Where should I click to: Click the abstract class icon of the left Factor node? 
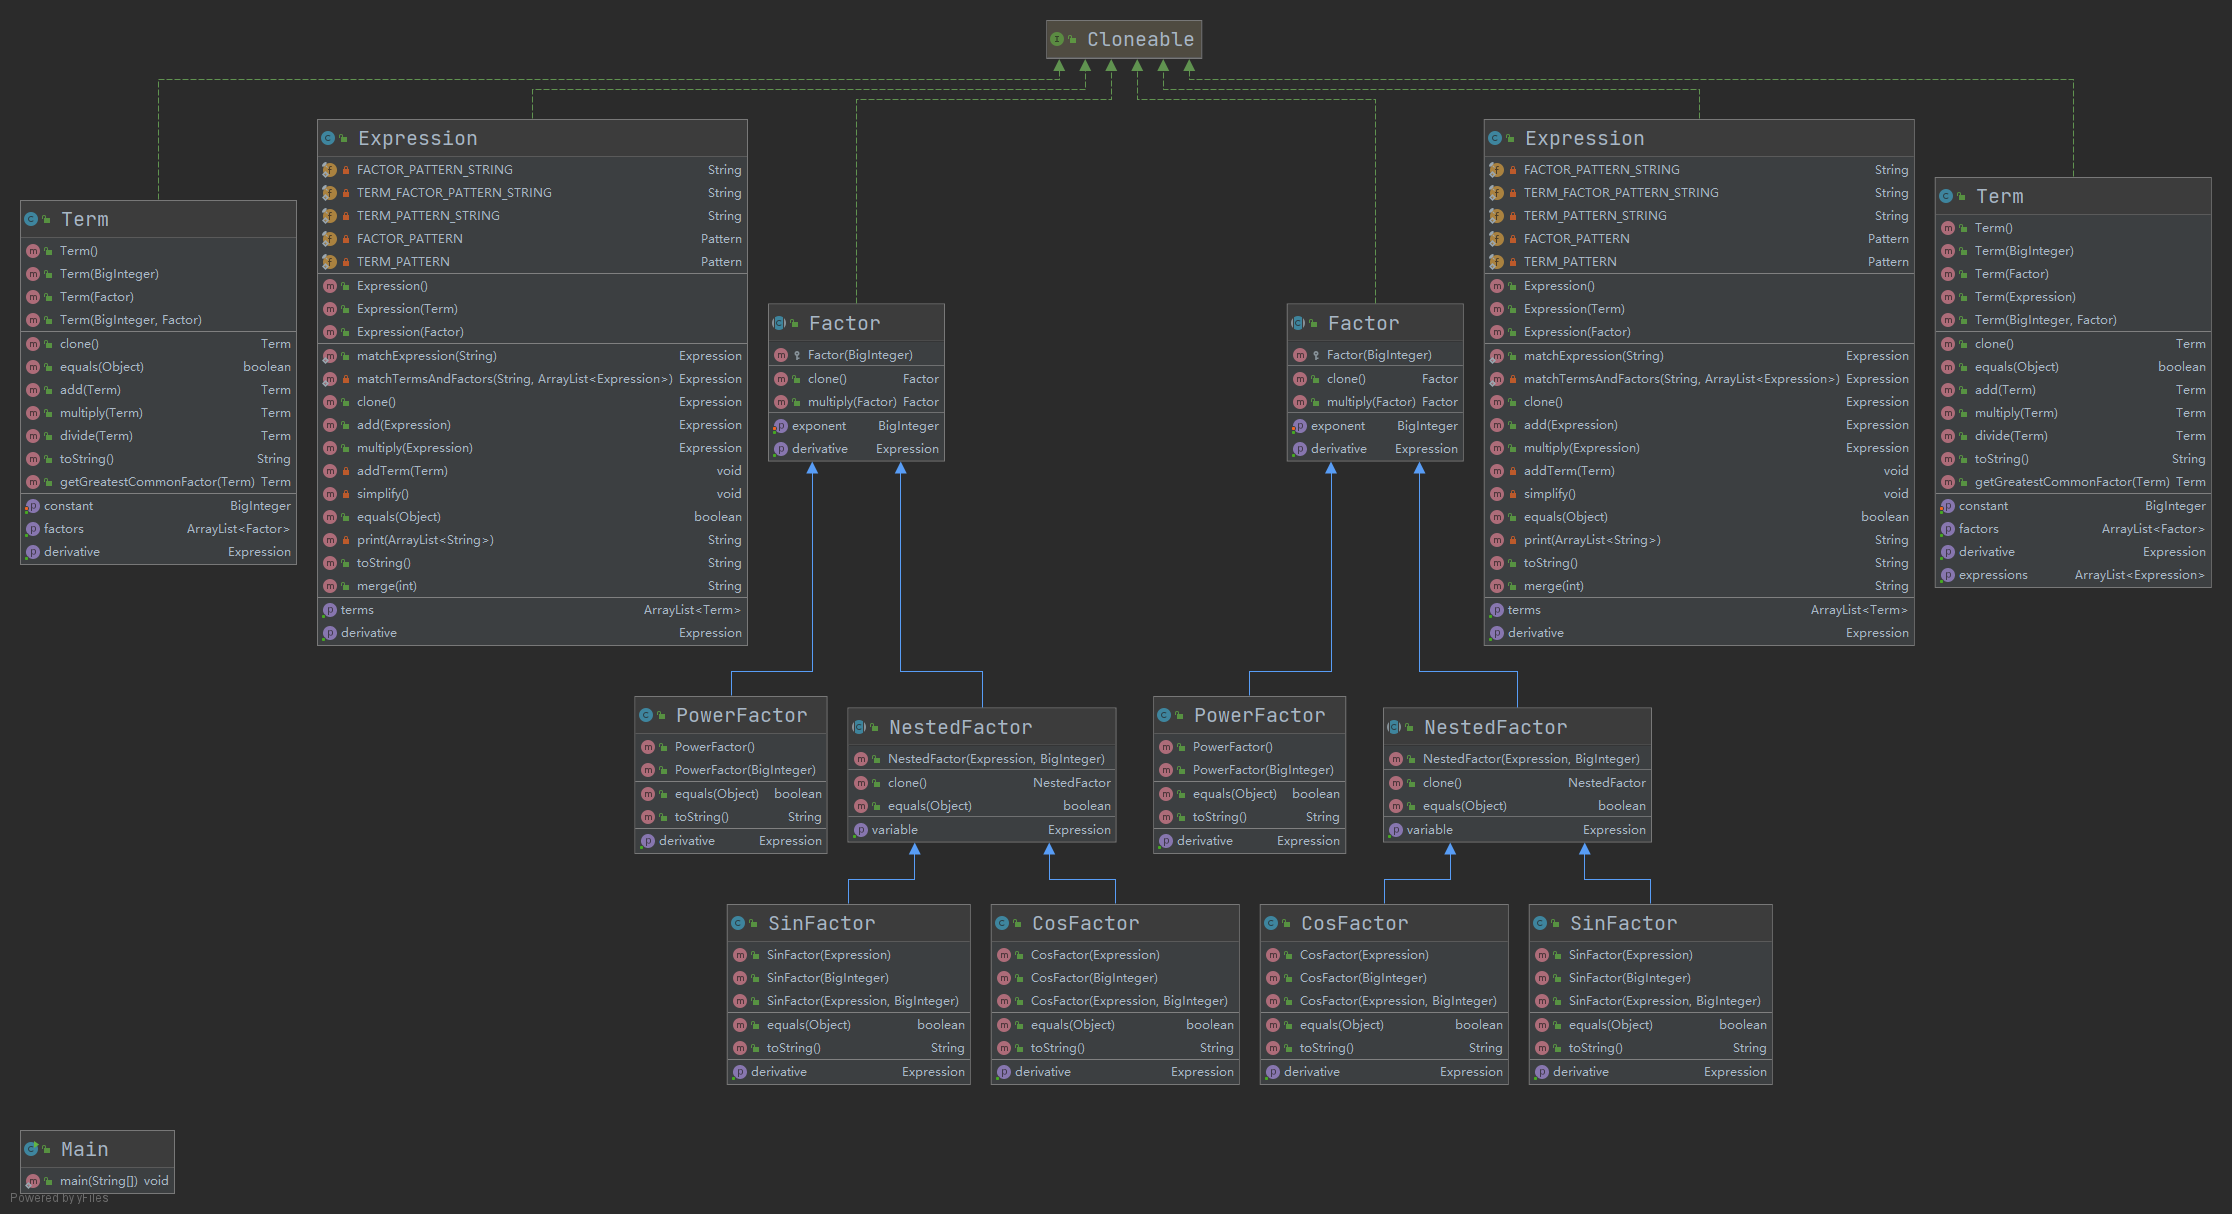click(x=779, y=323)
